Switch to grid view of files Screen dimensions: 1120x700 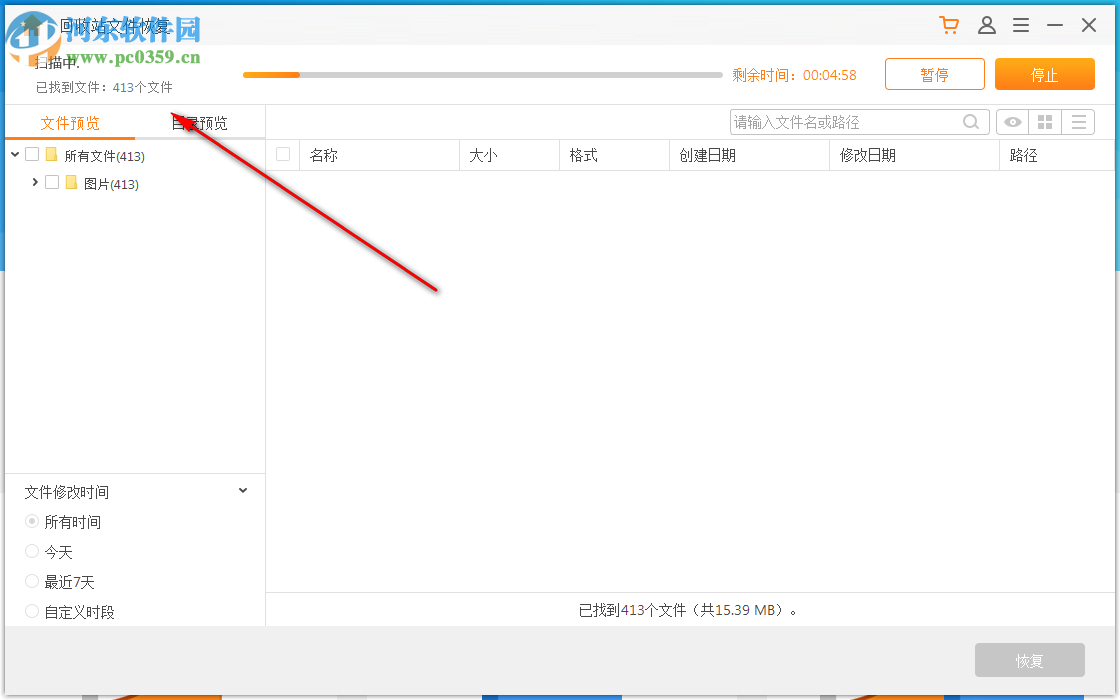click(1044, 121)
